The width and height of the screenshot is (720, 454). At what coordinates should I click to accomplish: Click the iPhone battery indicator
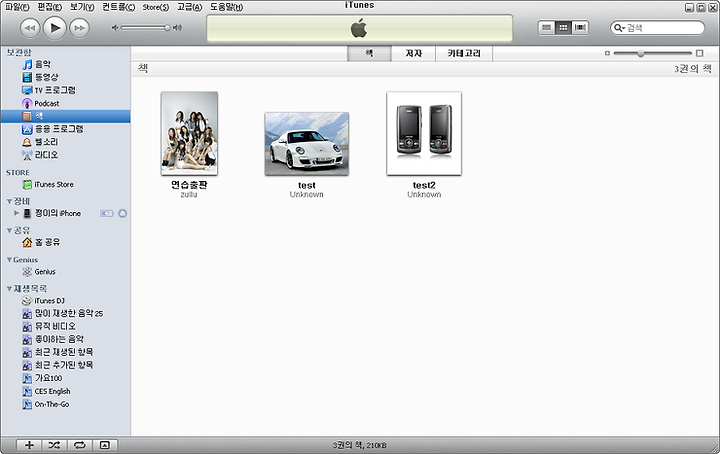[107, 213]
